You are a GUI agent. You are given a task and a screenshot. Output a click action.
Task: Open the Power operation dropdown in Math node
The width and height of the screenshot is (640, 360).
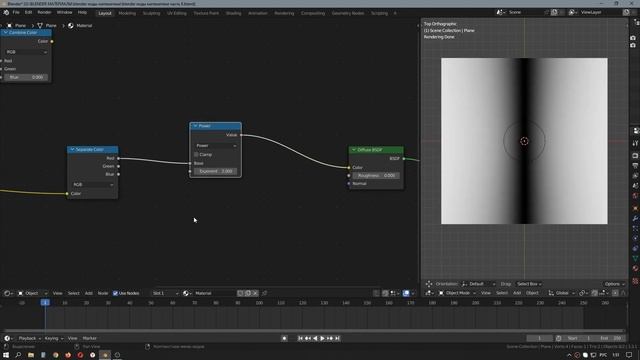tap(216, 146)
